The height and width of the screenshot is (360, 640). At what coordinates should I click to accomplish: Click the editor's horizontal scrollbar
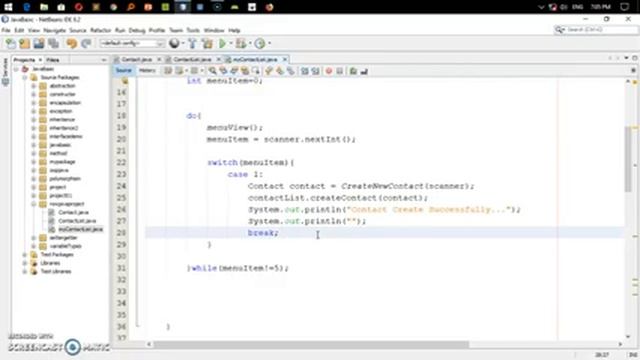(x=312, y=344)
